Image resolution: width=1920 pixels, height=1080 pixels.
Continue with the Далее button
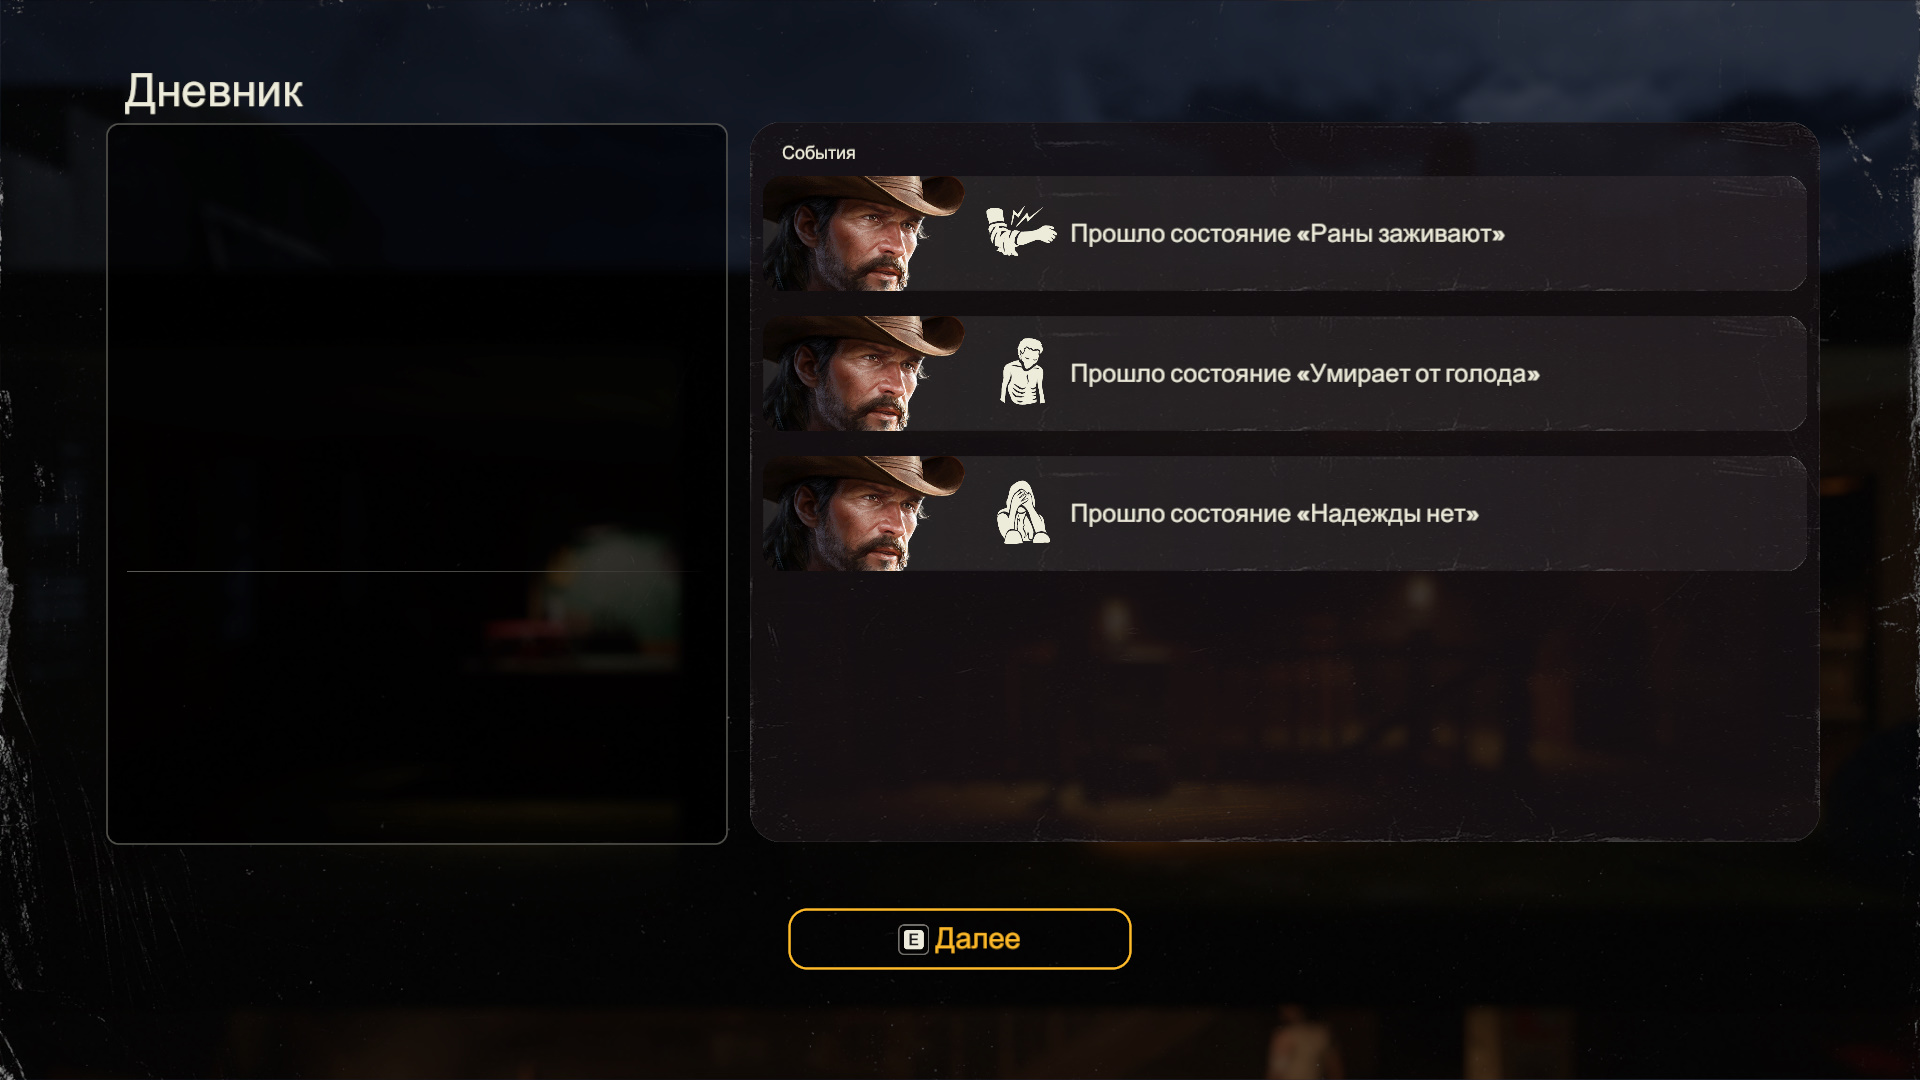(x=959, y=939)
